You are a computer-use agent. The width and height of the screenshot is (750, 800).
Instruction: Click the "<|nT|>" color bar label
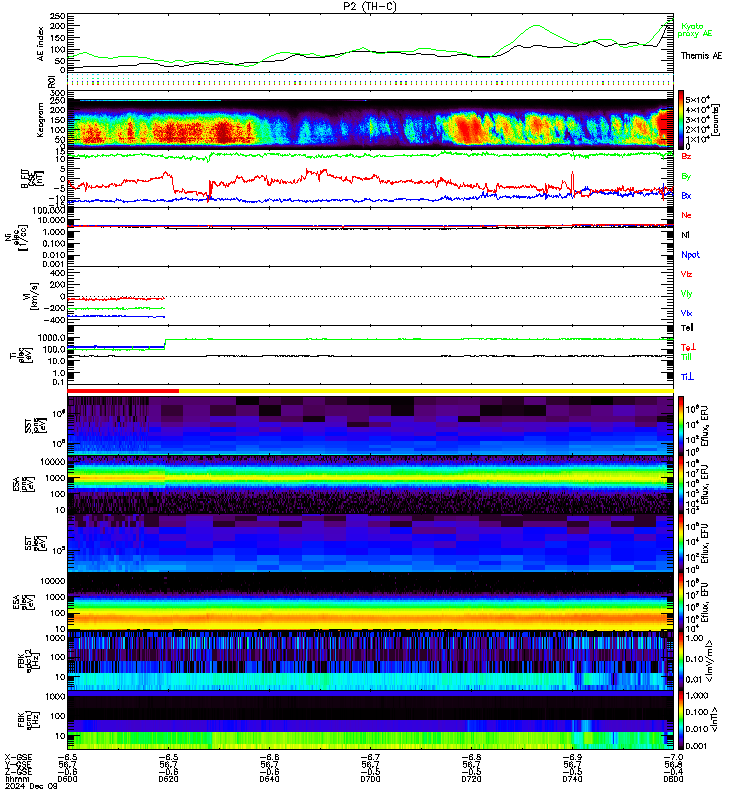tap(714, 720)
